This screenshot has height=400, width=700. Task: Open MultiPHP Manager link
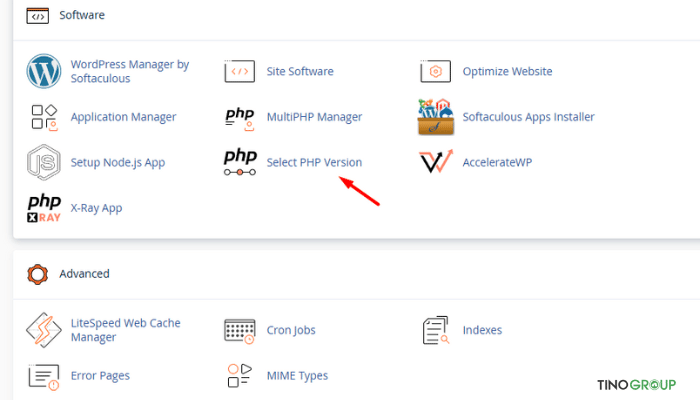click(314, 117)
